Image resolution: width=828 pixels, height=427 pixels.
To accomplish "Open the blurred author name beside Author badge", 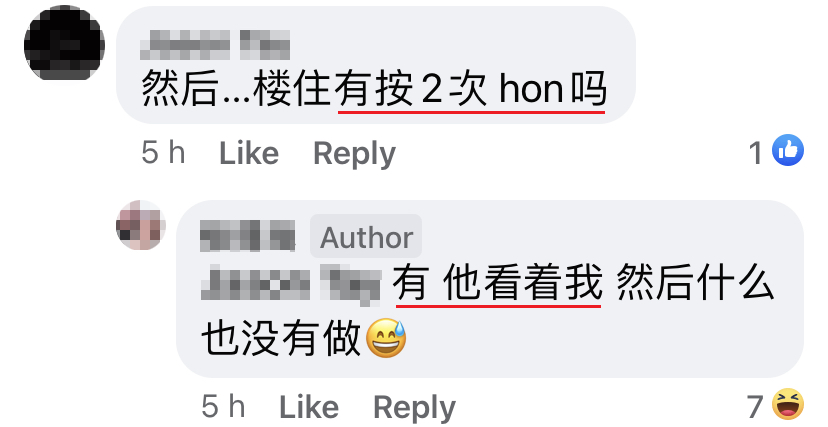I will [248, 236].
